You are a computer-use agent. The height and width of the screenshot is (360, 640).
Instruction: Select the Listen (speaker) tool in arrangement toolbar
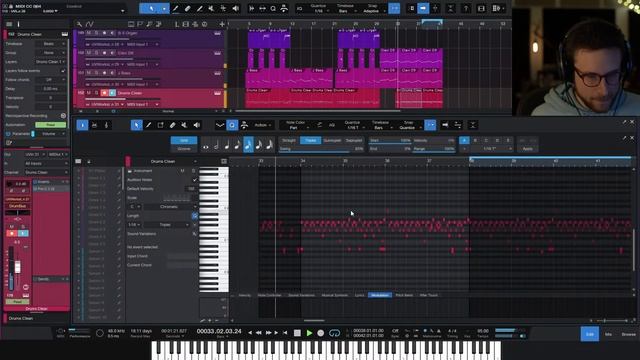click(236, 8)
